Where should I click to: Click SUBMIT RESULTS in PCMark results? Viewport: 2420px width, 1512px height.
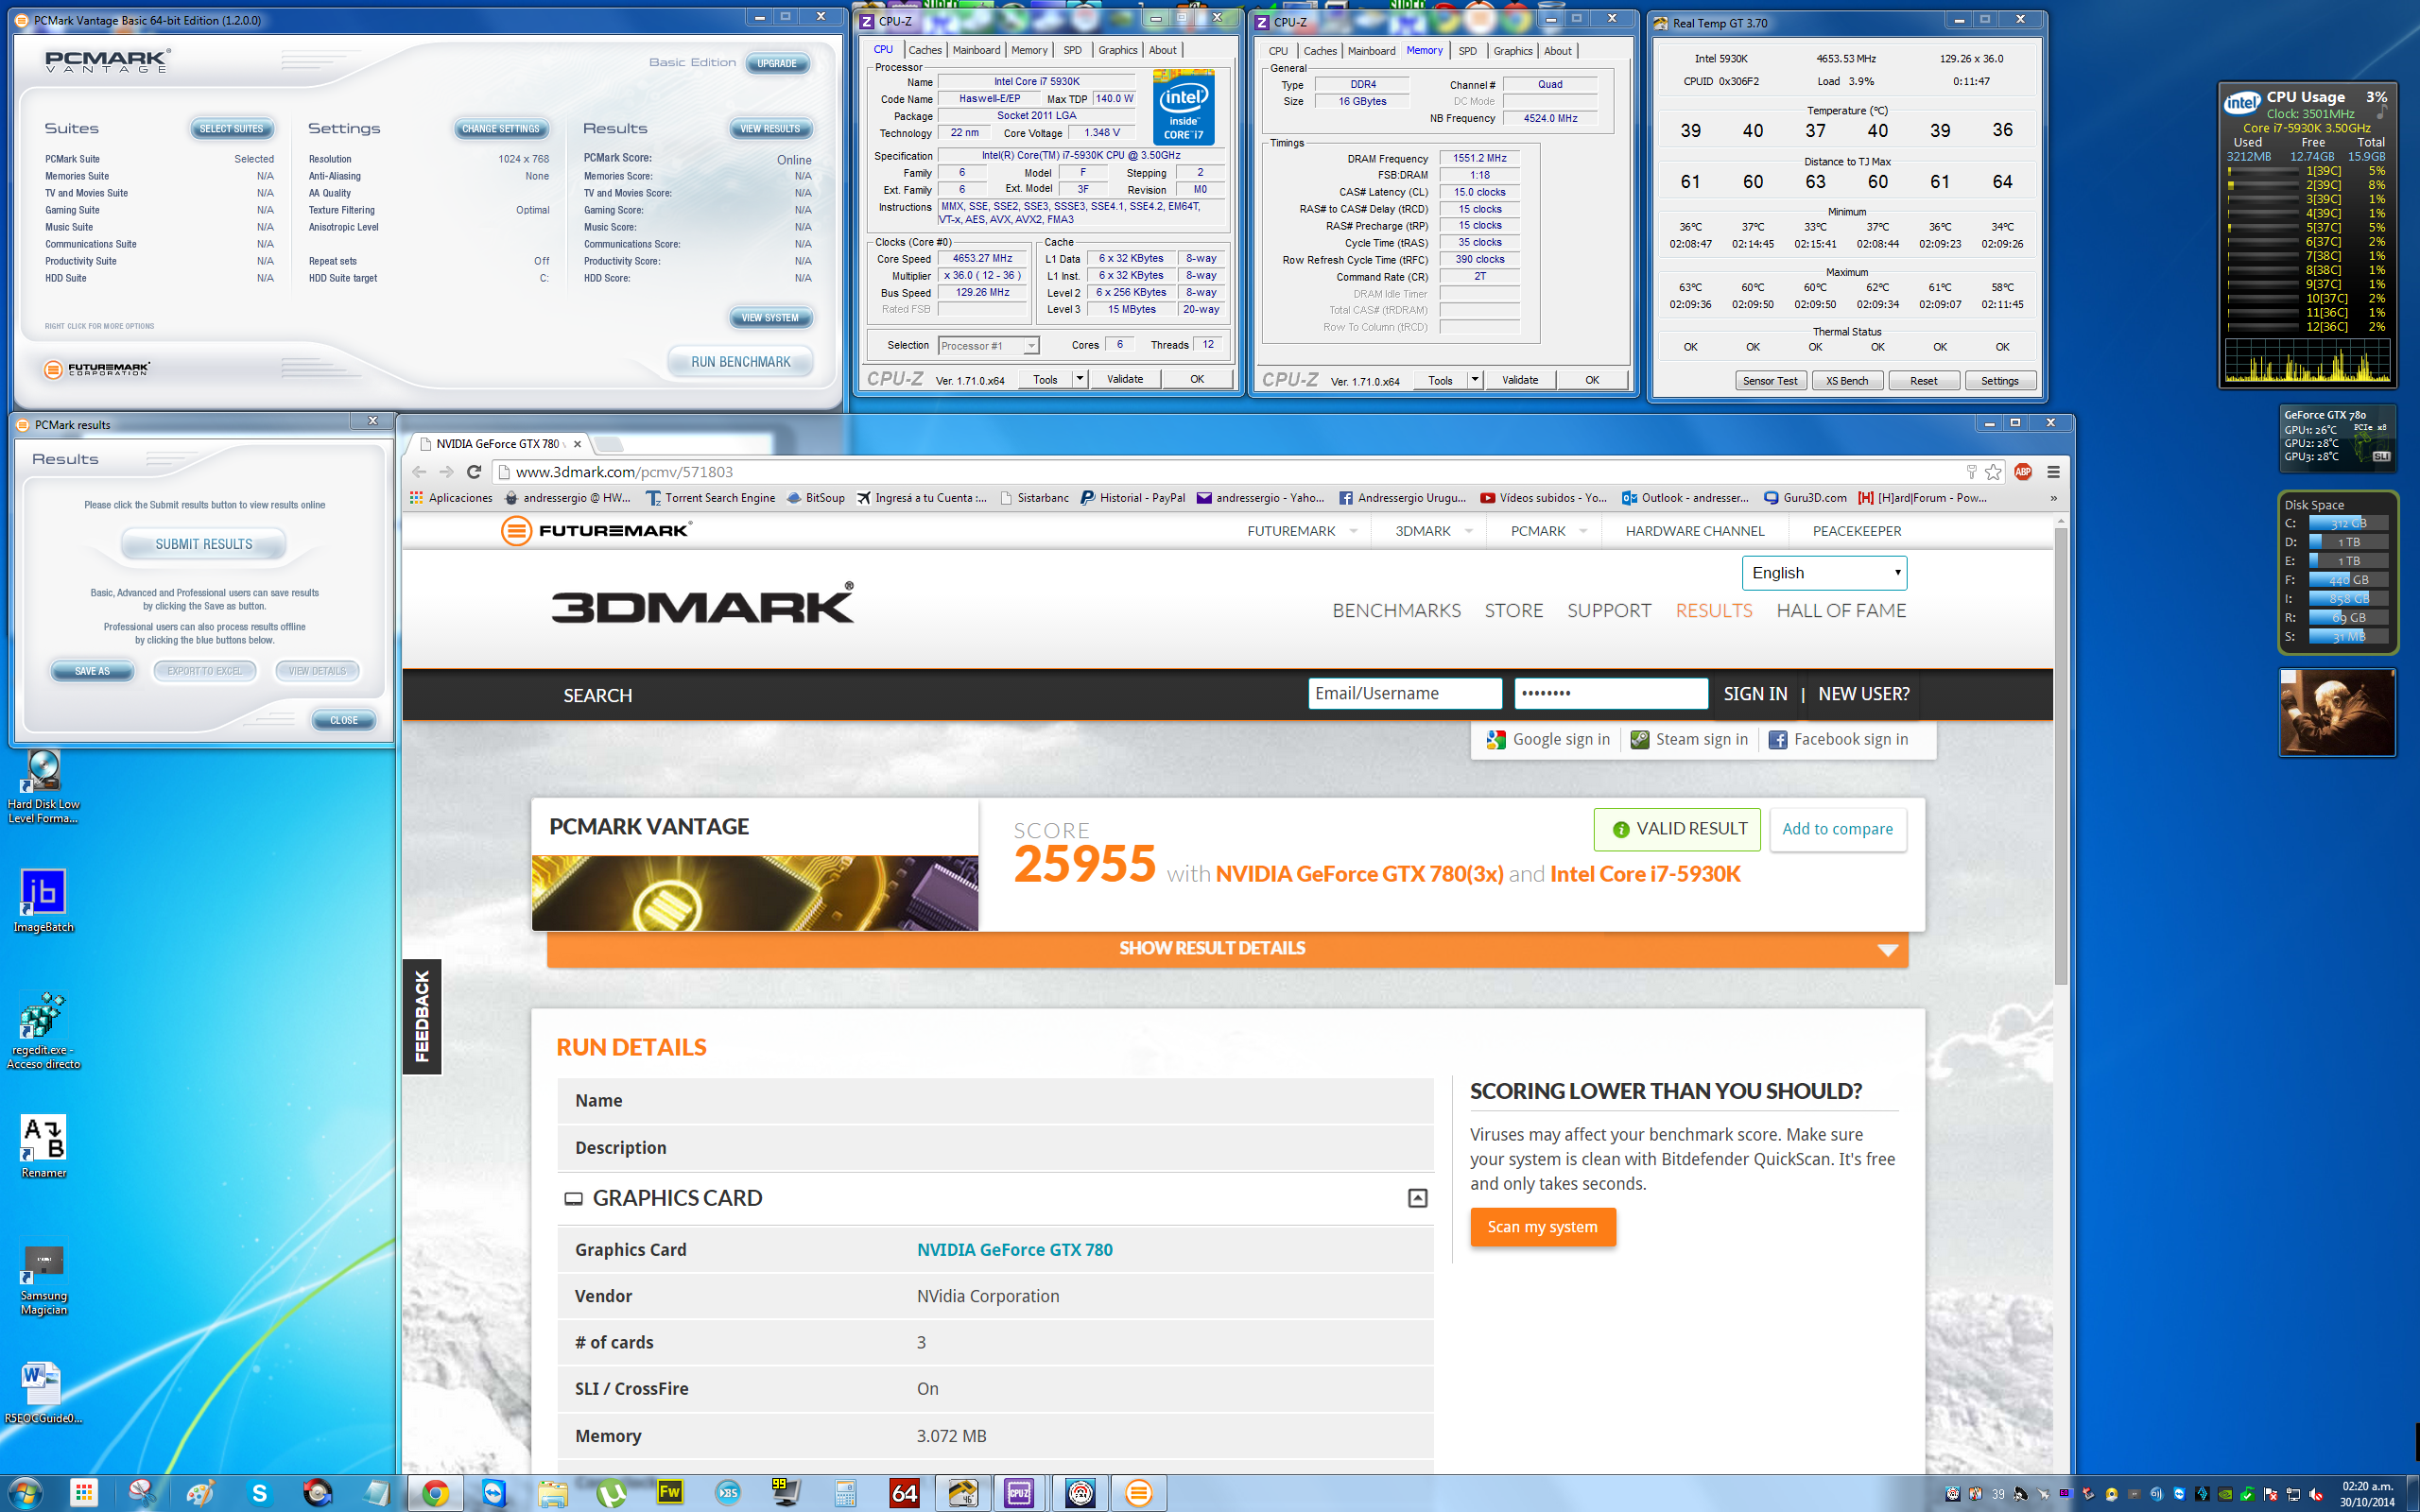(x=204, y=544)
